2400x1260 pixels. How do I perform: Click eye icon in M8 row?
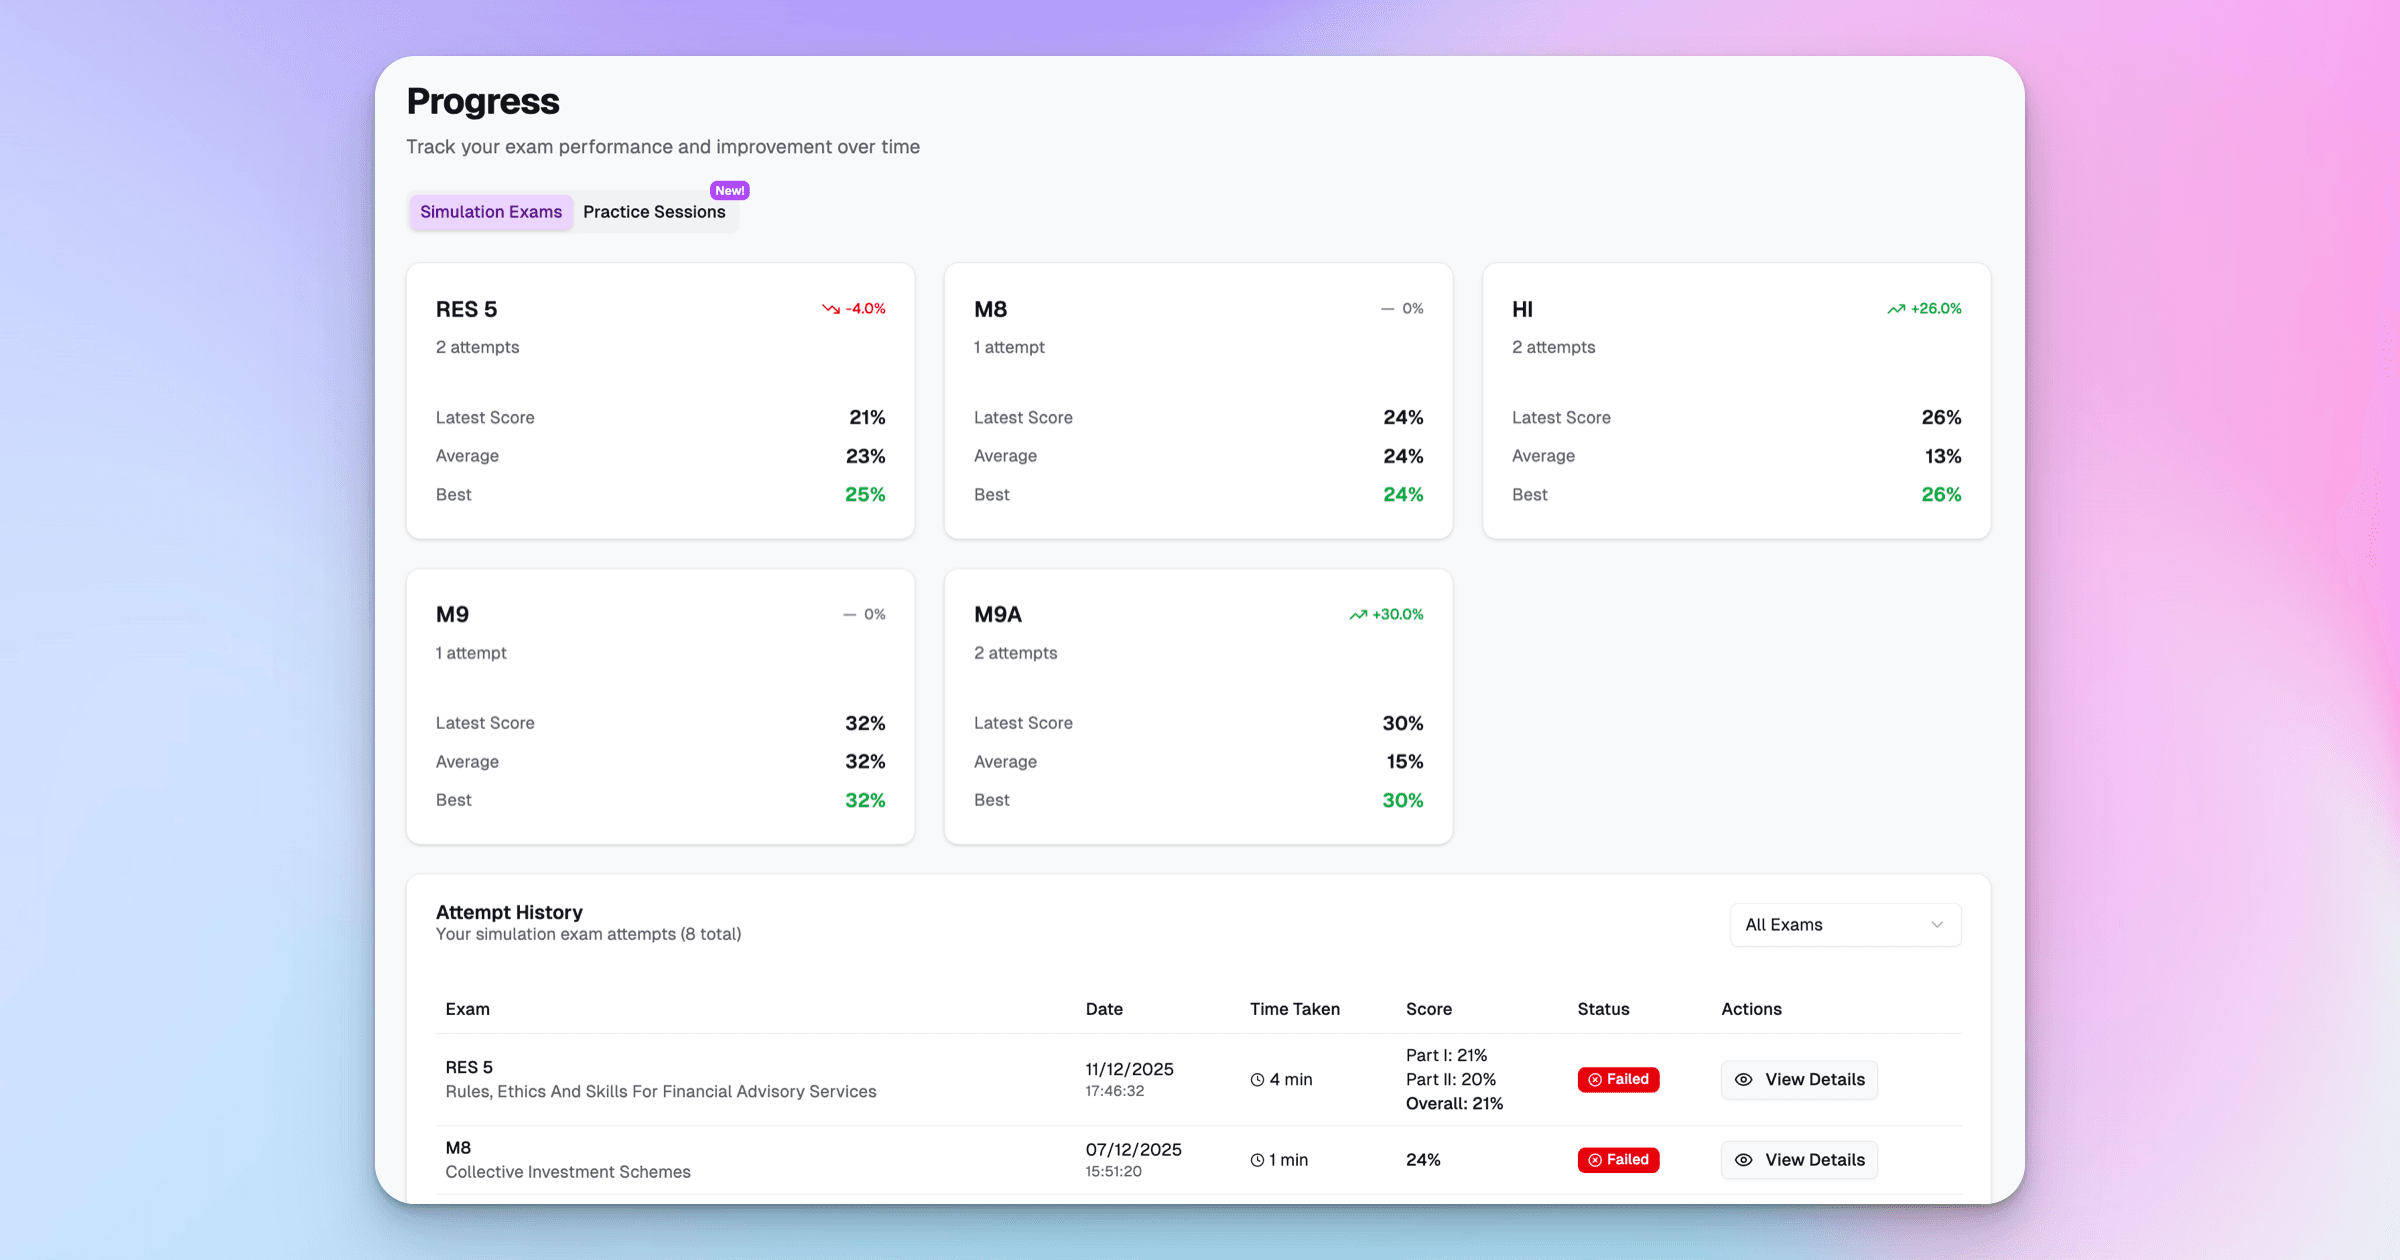click(x=1743, y=1160)
